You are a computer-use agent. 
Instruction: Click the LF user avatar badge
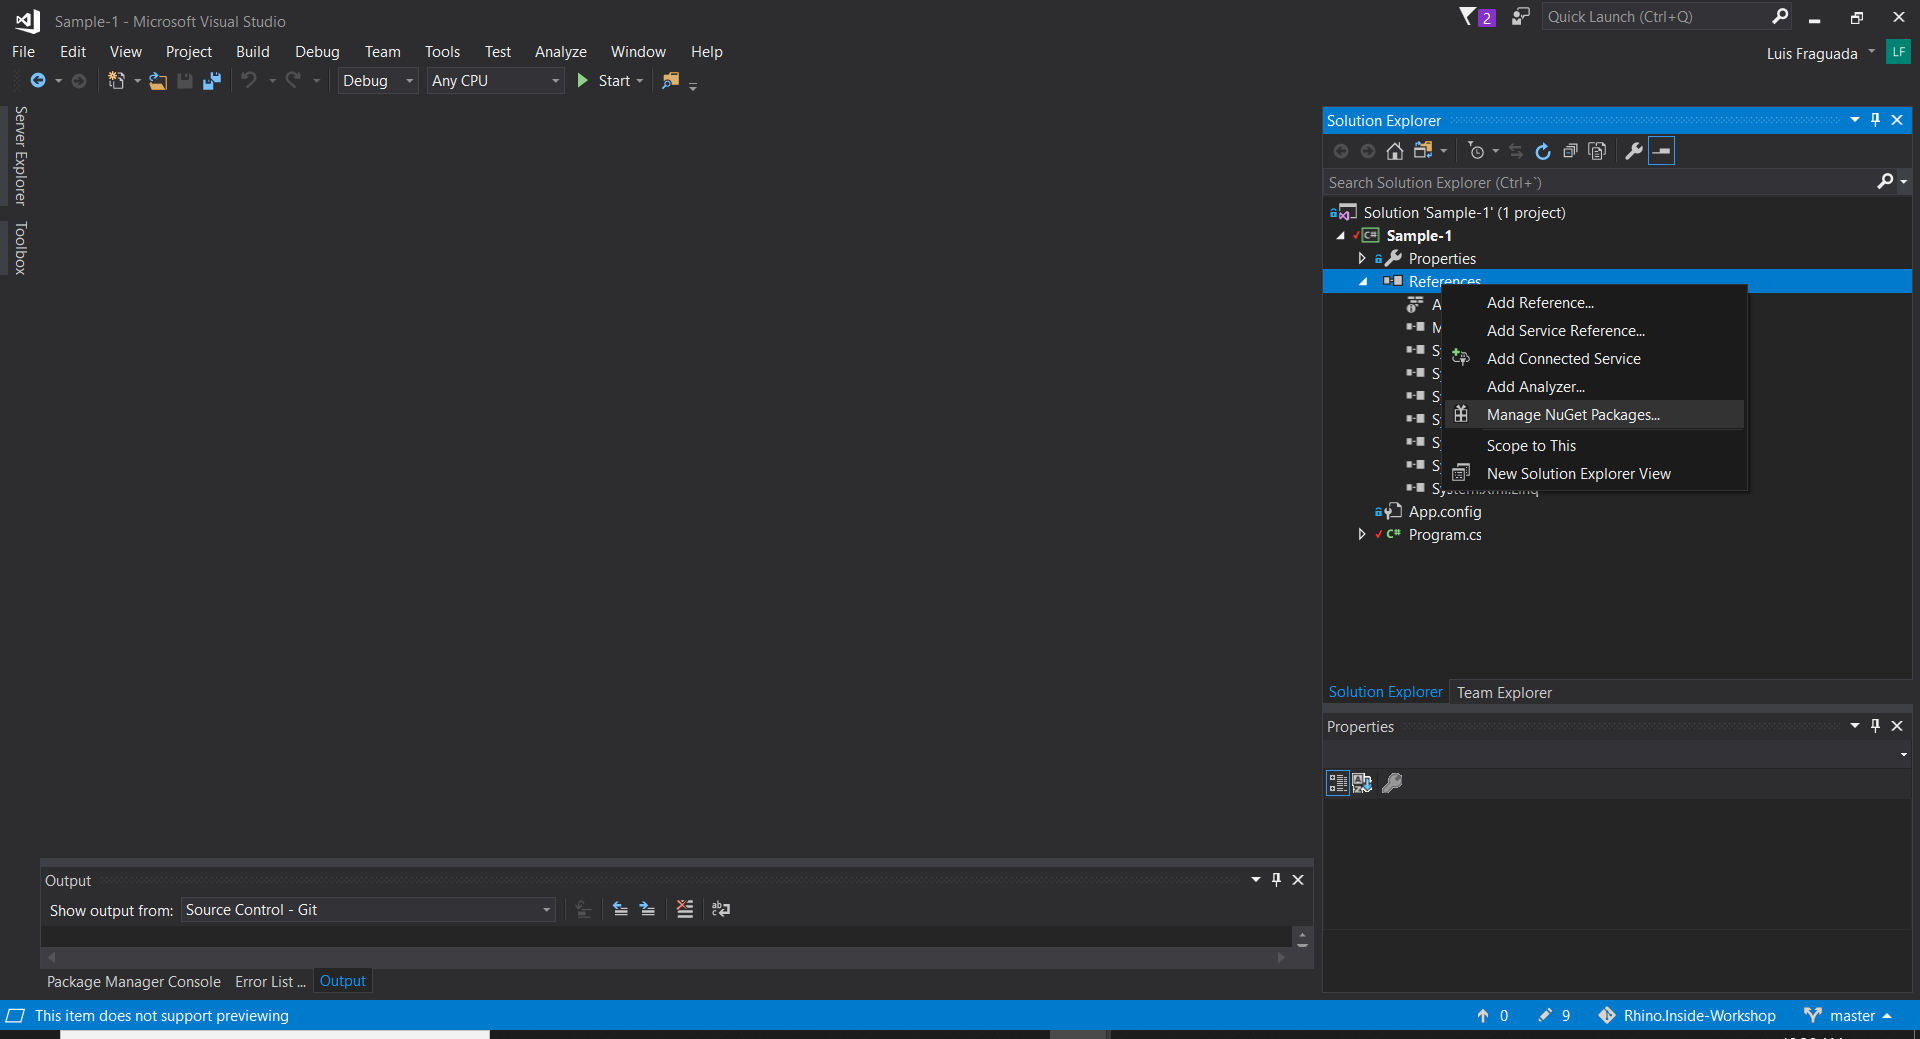1898,52
